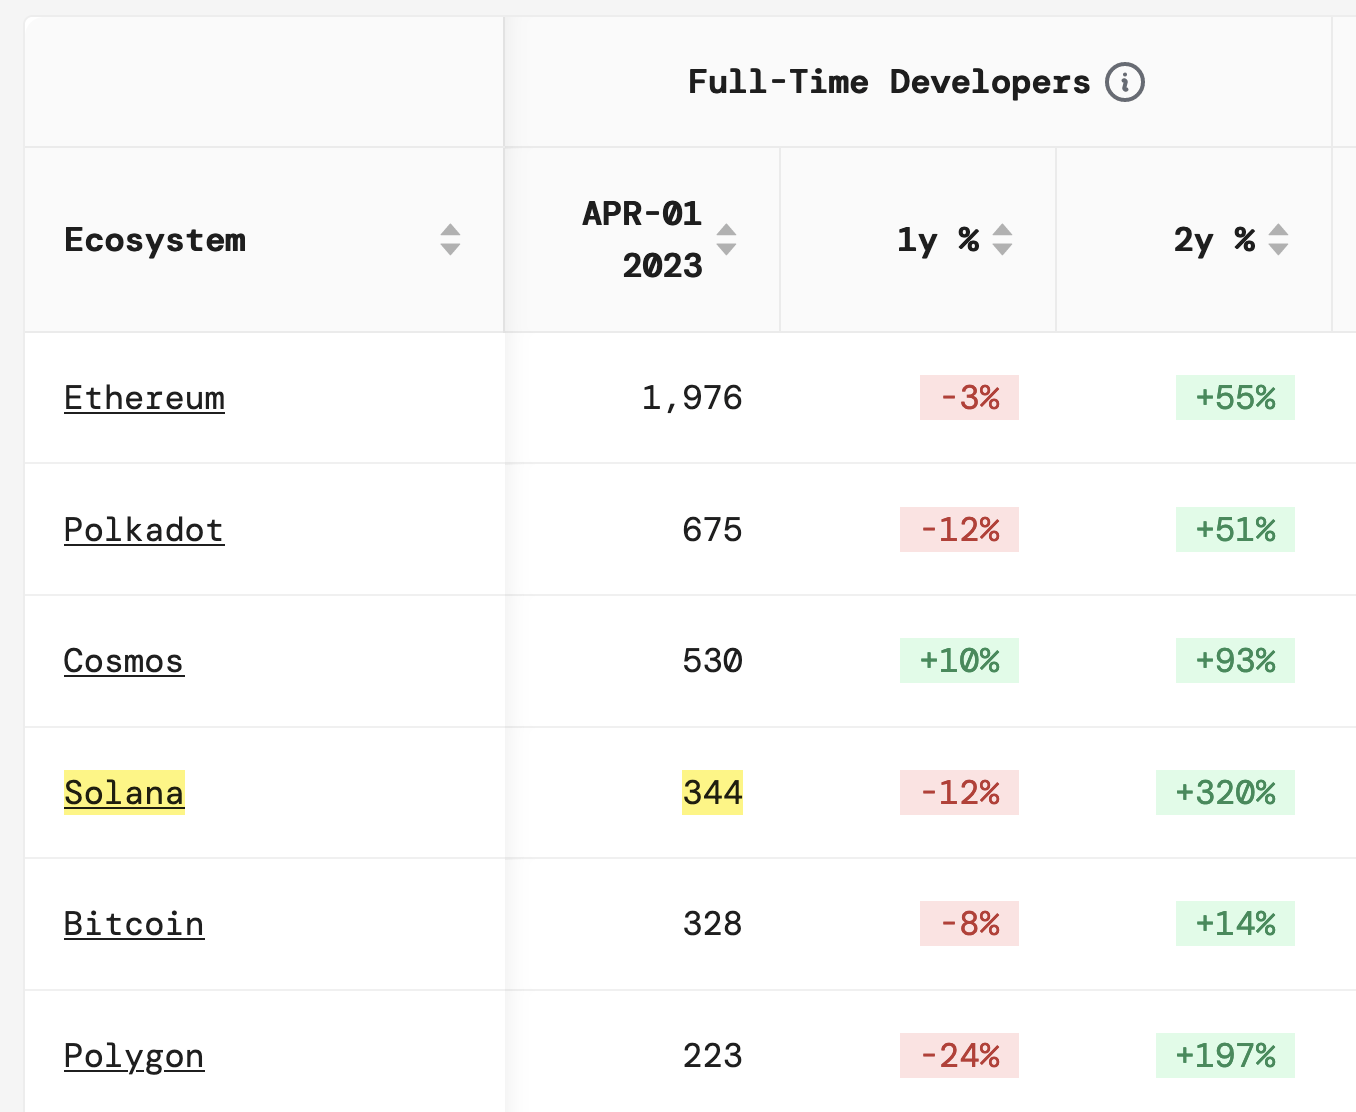The width and height of the screenshot is (1356, 1112).
Task: Click Solana's +320% two-year badge
Action: [1225, 793]
